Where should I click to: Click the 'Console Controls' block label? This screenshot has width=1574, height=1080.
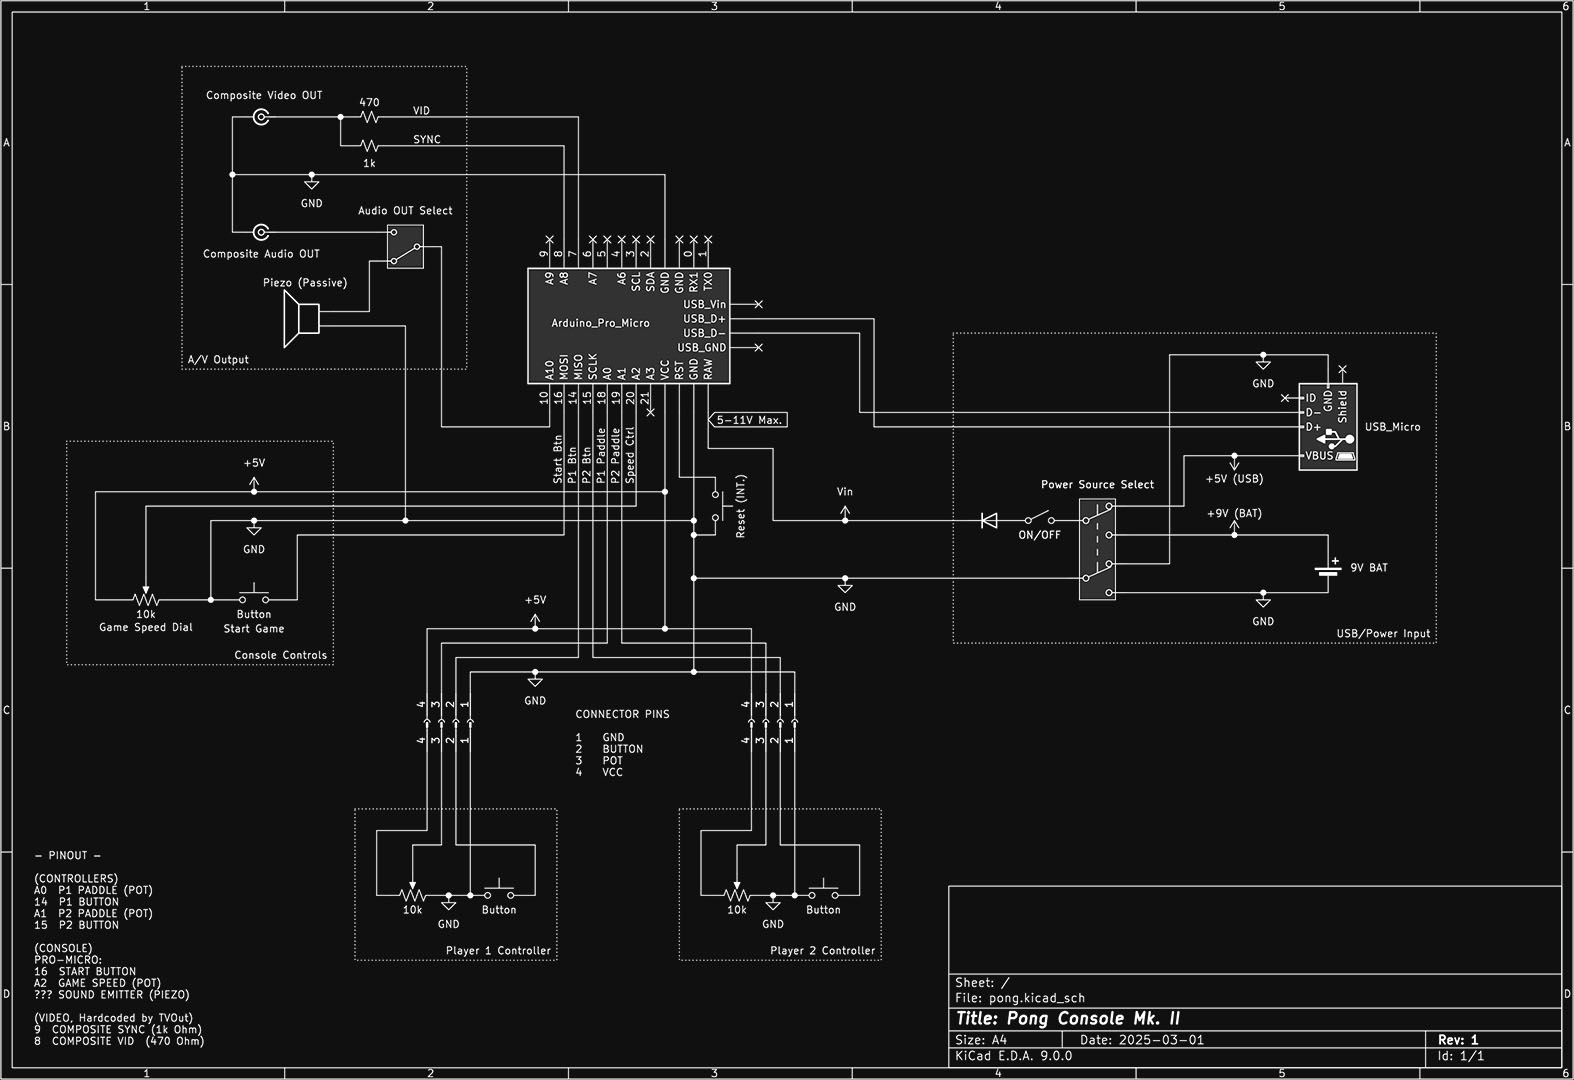click(x=281, y=656)
